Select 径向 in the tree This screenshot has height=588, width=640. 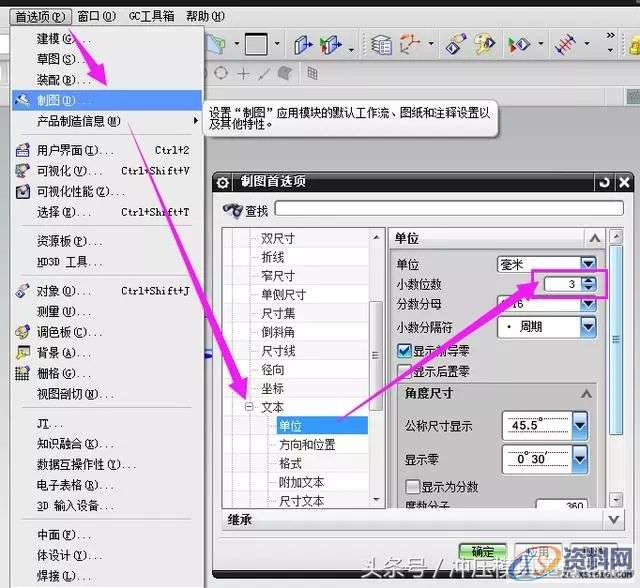point(272,370)
